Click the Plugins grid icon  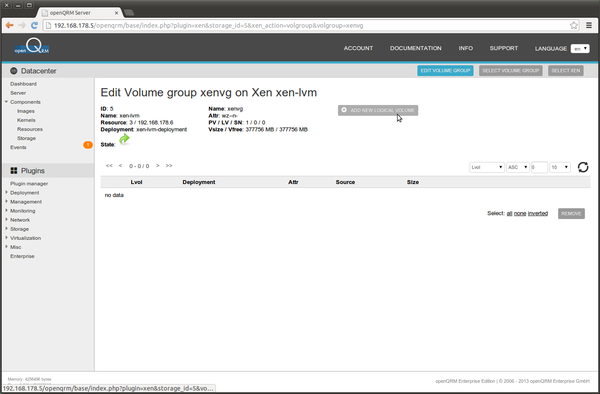click(14, 171)
